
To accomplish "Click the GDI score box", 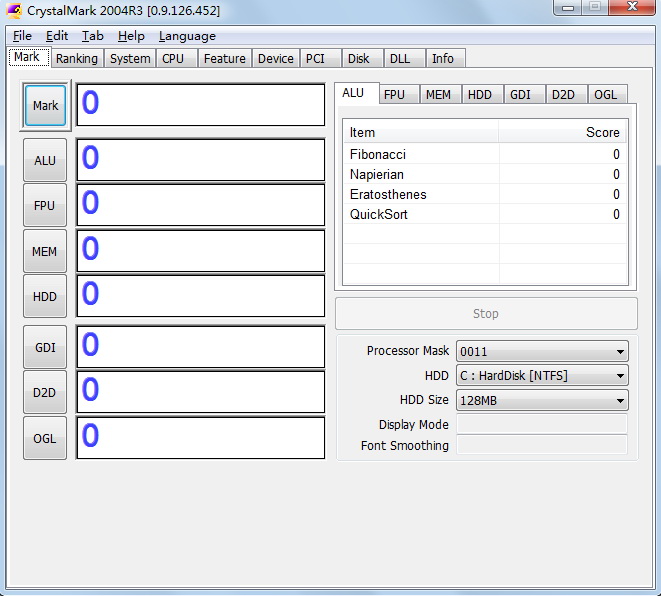I will (x=201, y=347).
